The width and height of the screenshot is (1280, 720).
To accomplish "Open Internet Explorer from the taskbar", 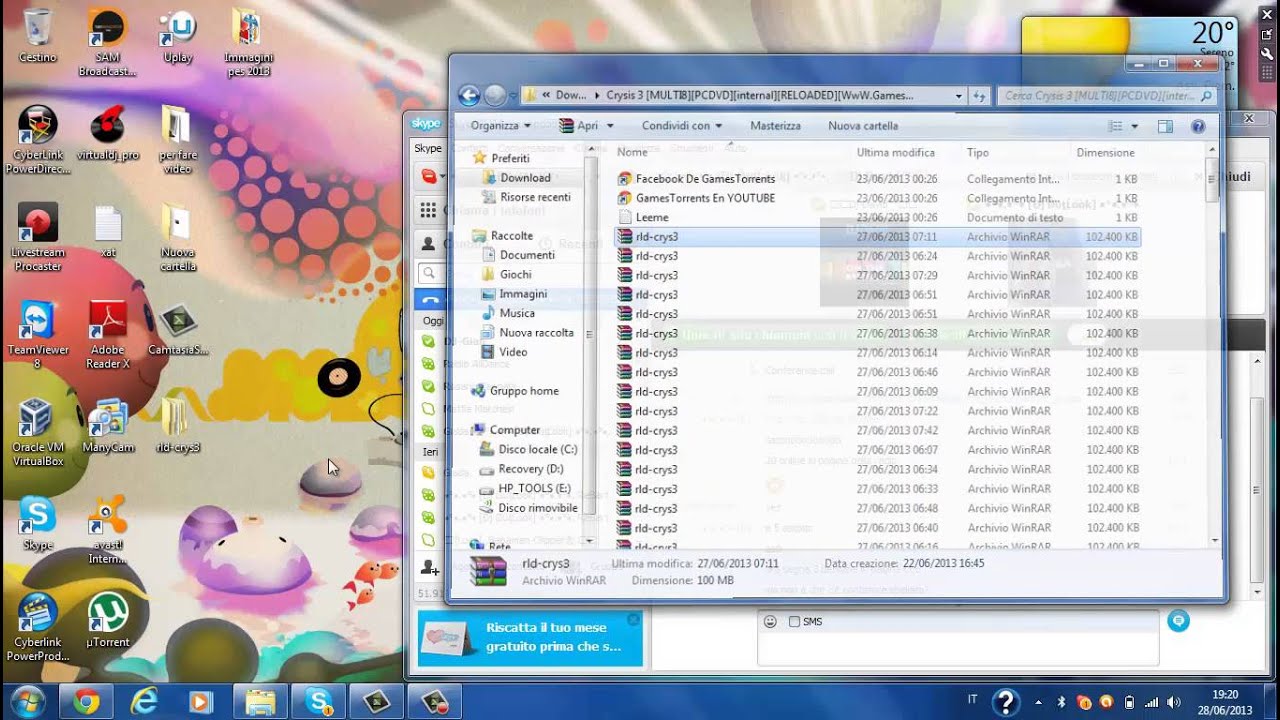I will (144, 702).
